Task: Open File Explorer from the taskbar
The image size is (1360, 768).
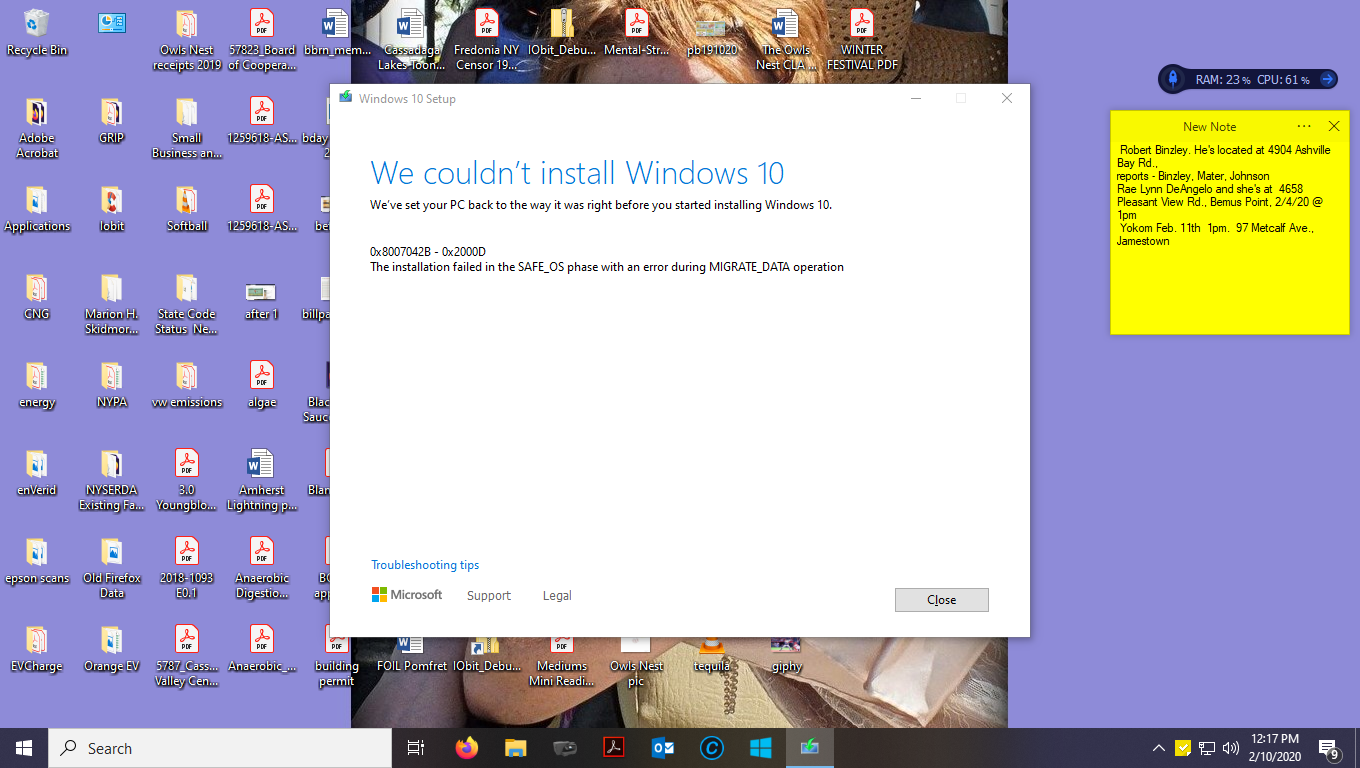Action: click(x=515, y=748)
